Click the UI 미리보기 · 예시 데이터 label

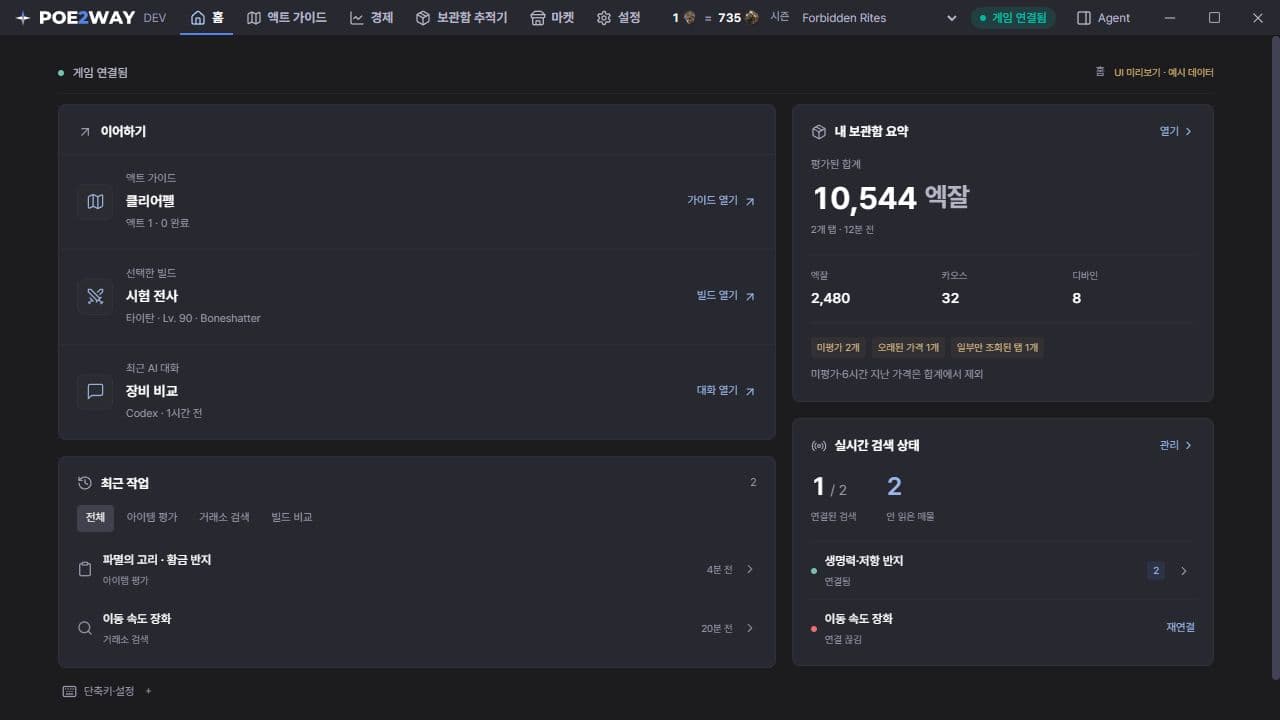point(1164,73)
